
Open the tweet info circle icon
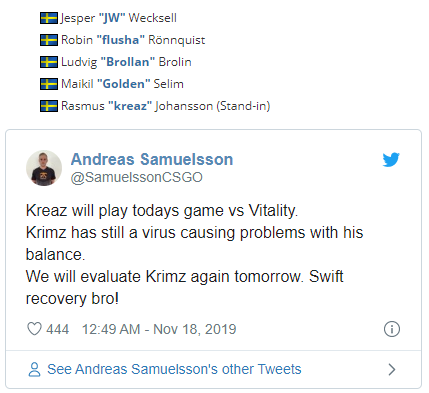pyautogui.click(x=392, y=329)
